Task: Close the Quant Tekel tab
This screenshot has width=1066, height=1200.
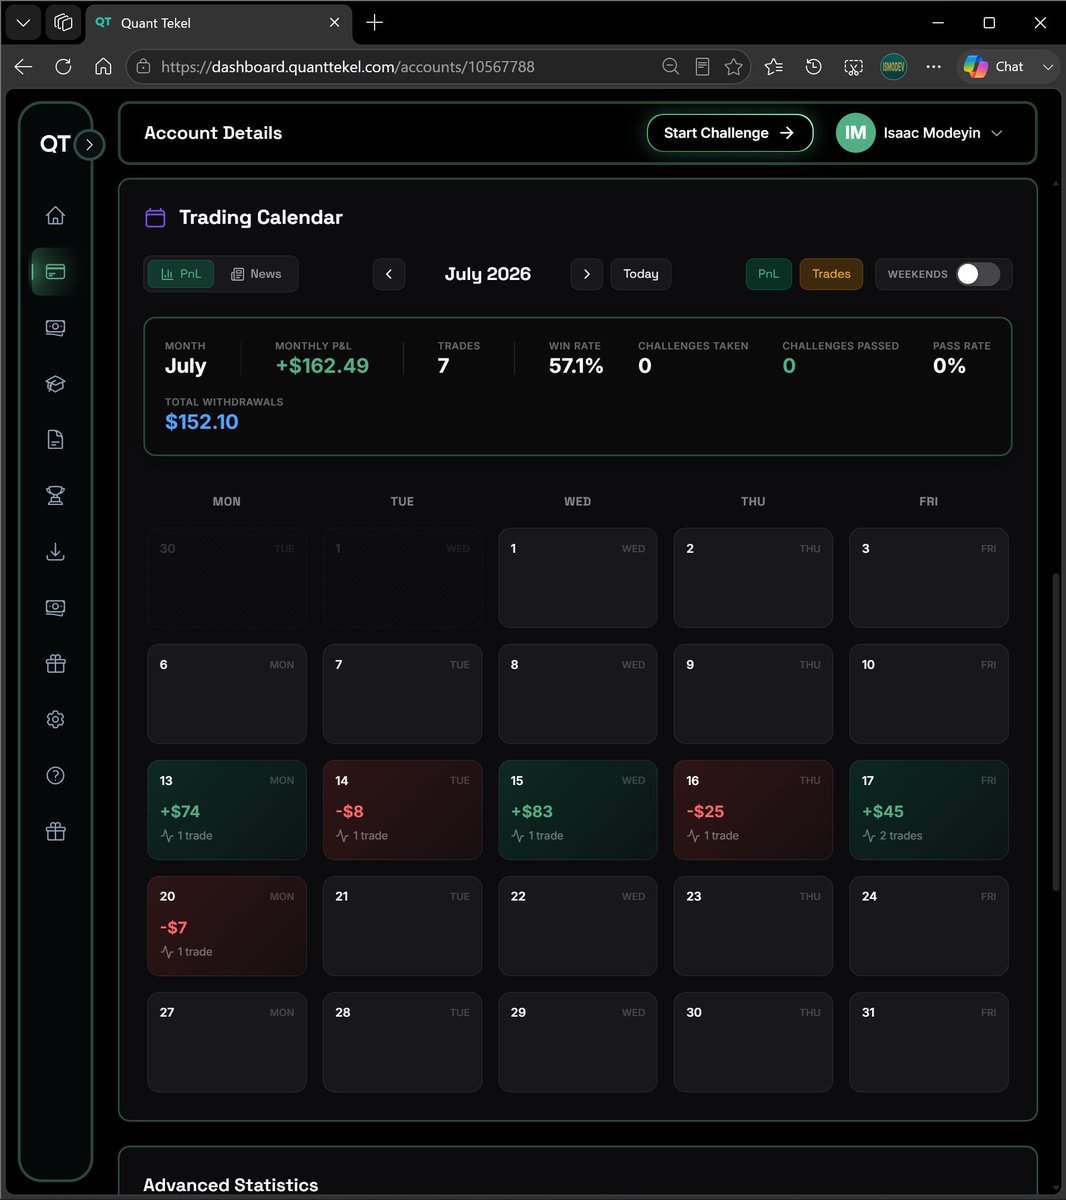Action: (335, 22)
